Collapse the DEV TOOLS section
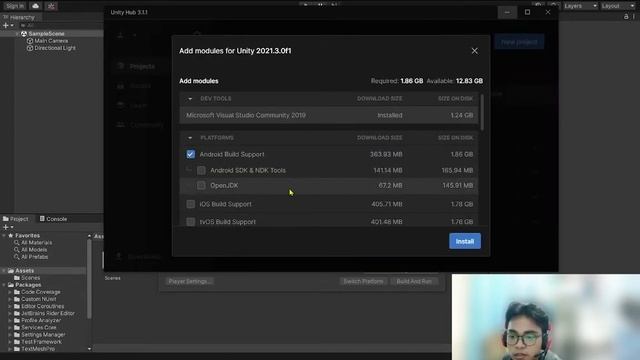The height and width of the screenshot is (360, 640). click(x=190, y=99)
